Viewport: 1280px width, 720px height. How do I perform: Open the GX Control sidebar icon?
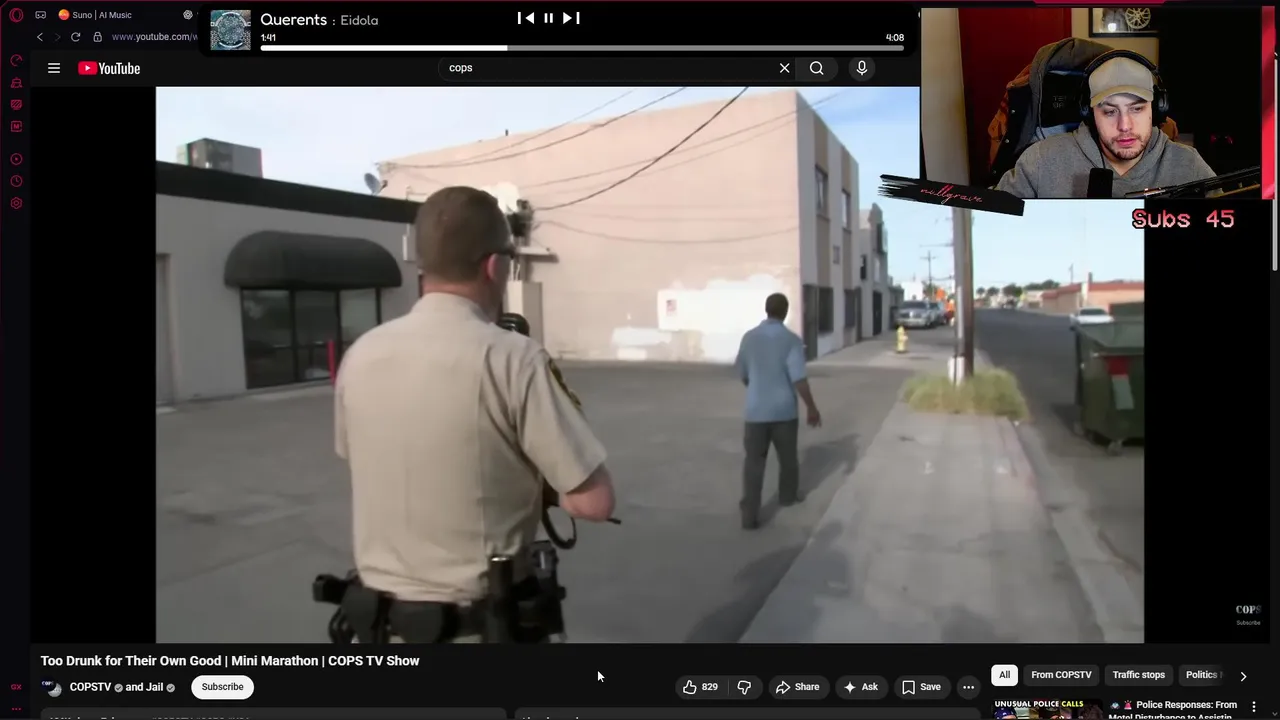click(16, 61)
